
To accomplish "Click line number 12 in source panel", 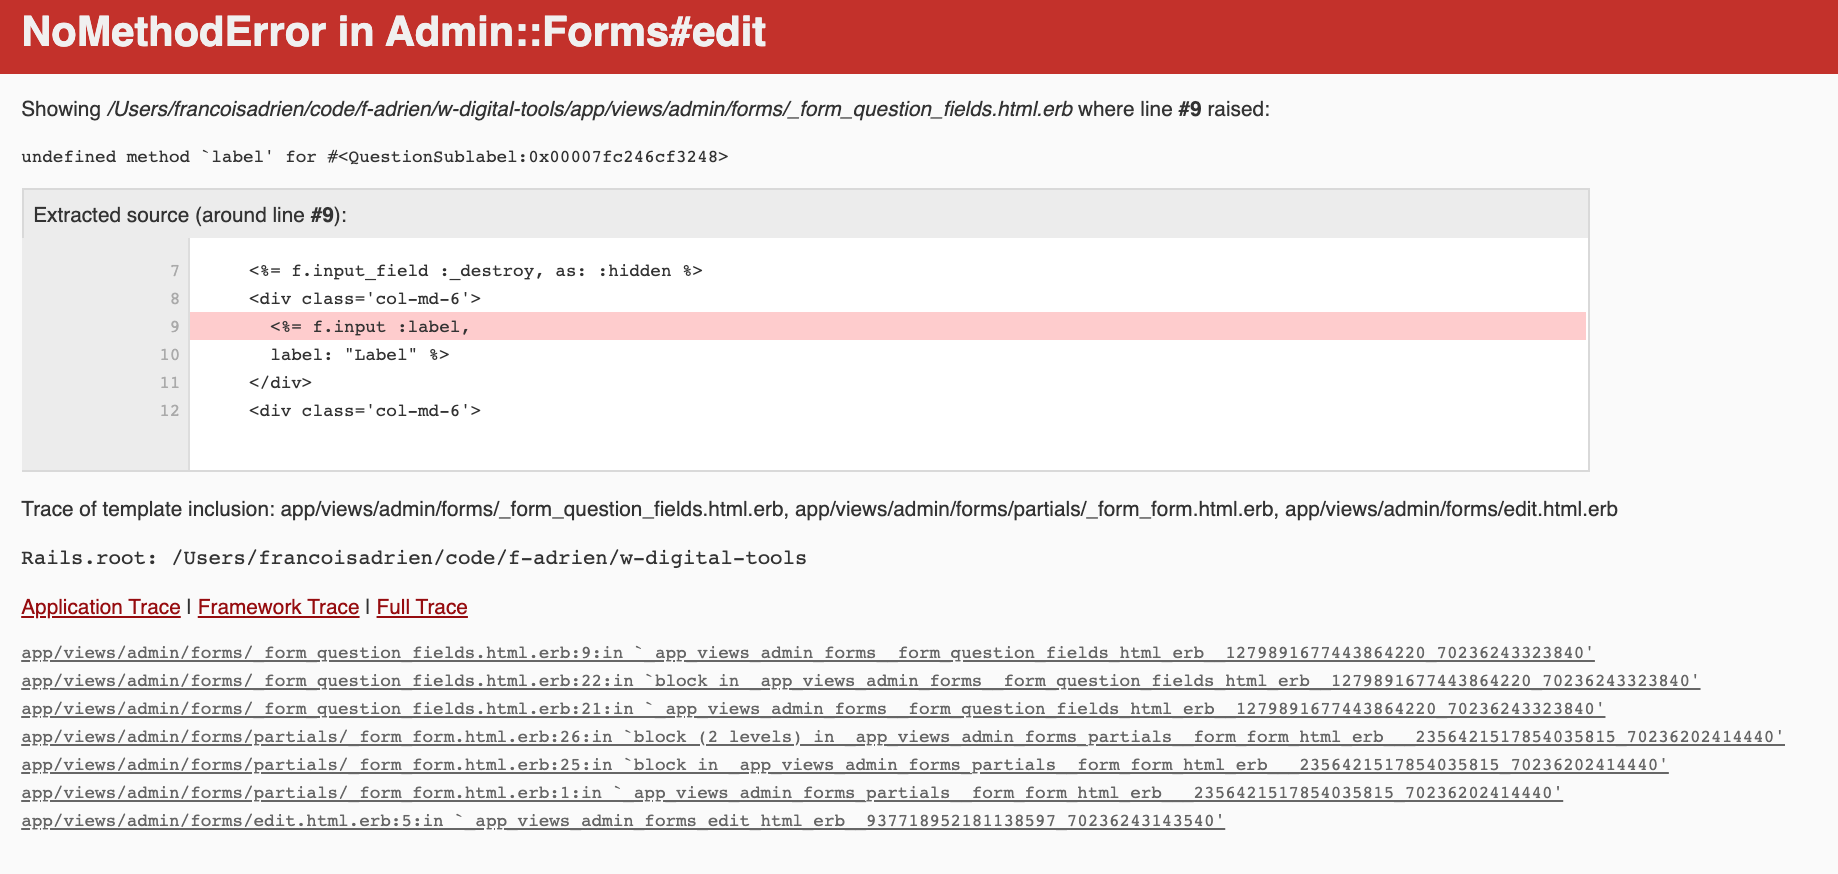I will pyautogui.click(x=170, y=410).
